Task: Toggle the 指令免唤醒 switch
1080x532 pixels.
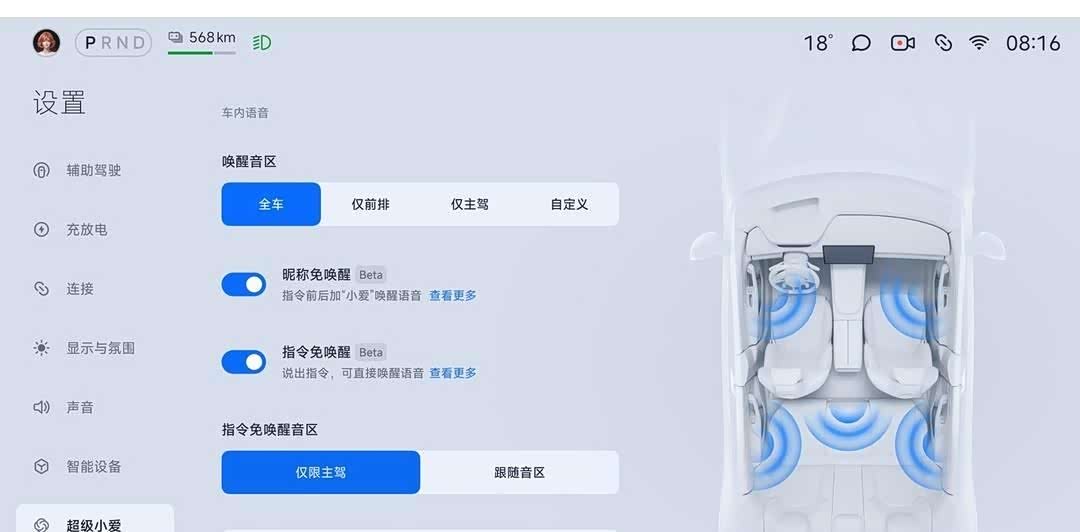Action: click(244, 362)
